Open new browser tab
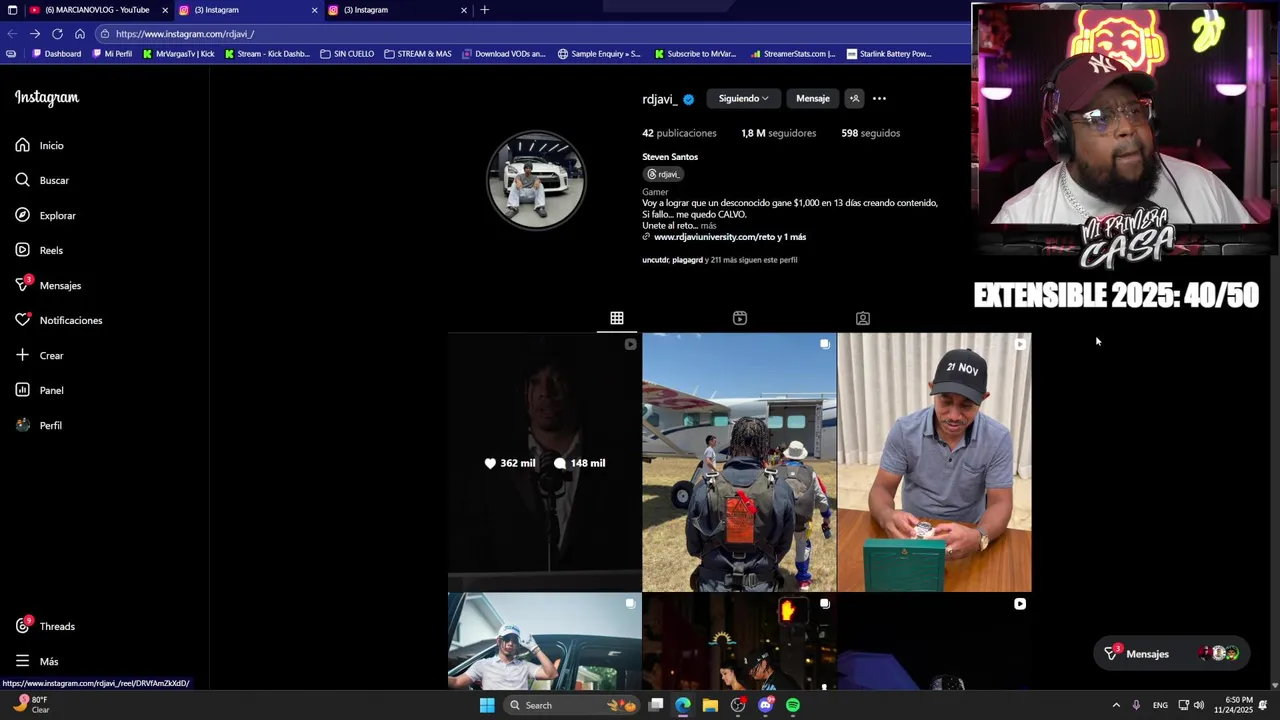 pos(484,10)
